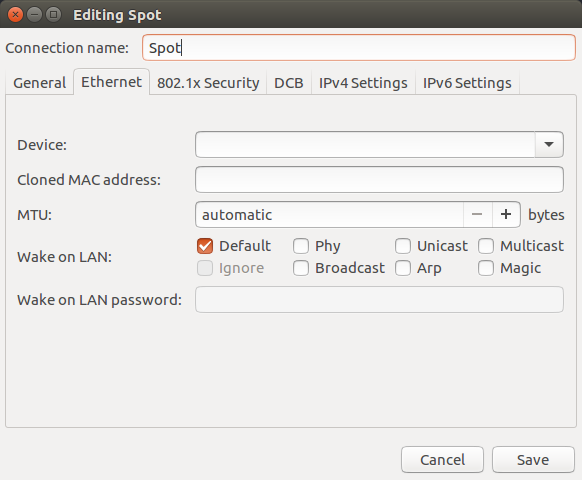The height and width of the screenshot is (480, 582).
Task: Enable the Broadcast checkbox
Action: pos(301,268)
